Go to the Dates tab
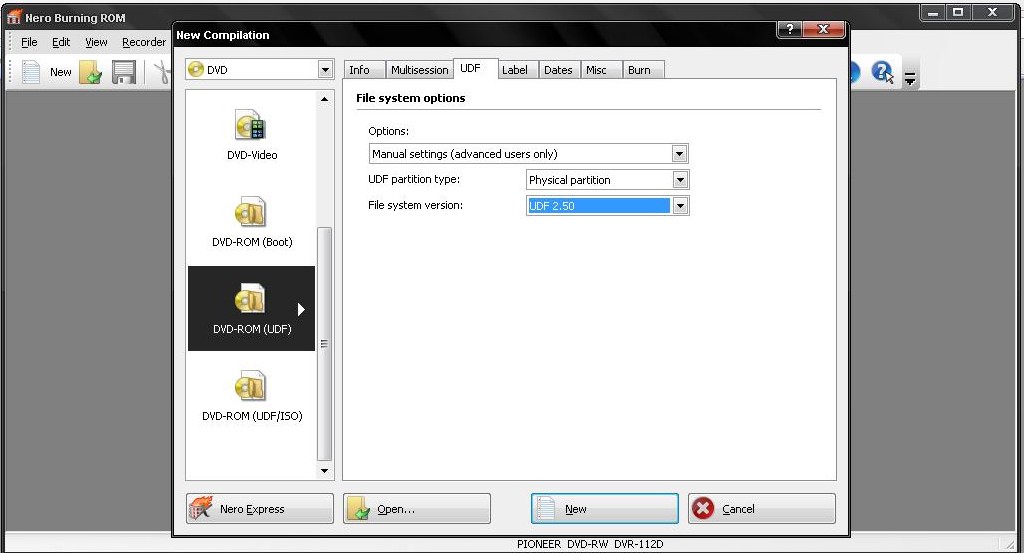This screenshot has width=1024, height=553. 558,70
